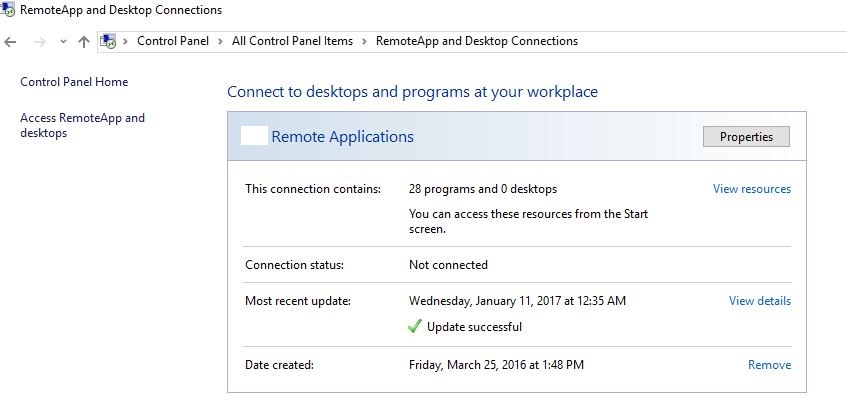Screen dimensions: 847x410
Task: Open View details for recent update
Action: pos(759,301)
